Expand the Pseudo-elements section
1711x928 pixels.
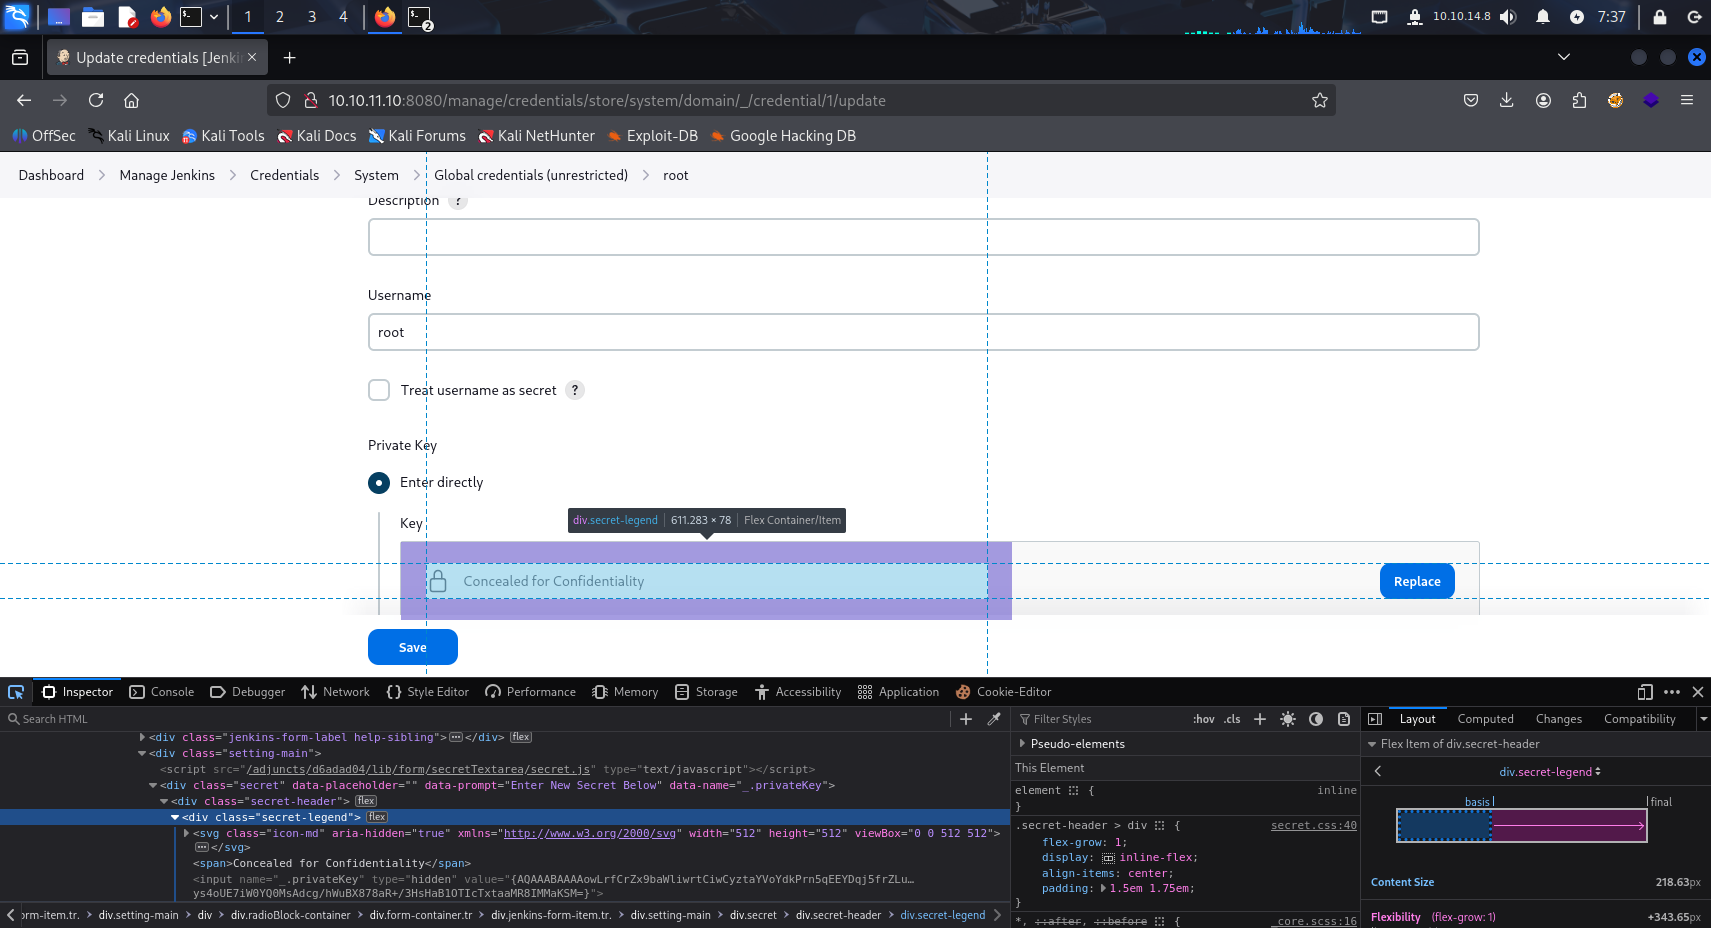pyautogui.click(x=1022, y=743)
